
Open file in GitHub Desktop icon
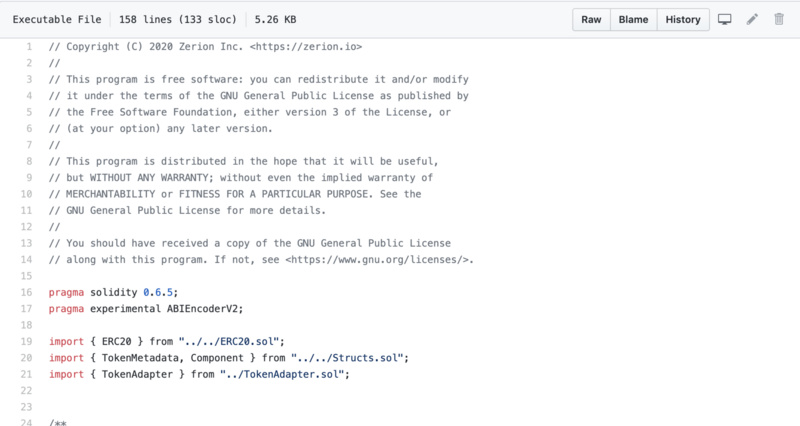(724, 19)
